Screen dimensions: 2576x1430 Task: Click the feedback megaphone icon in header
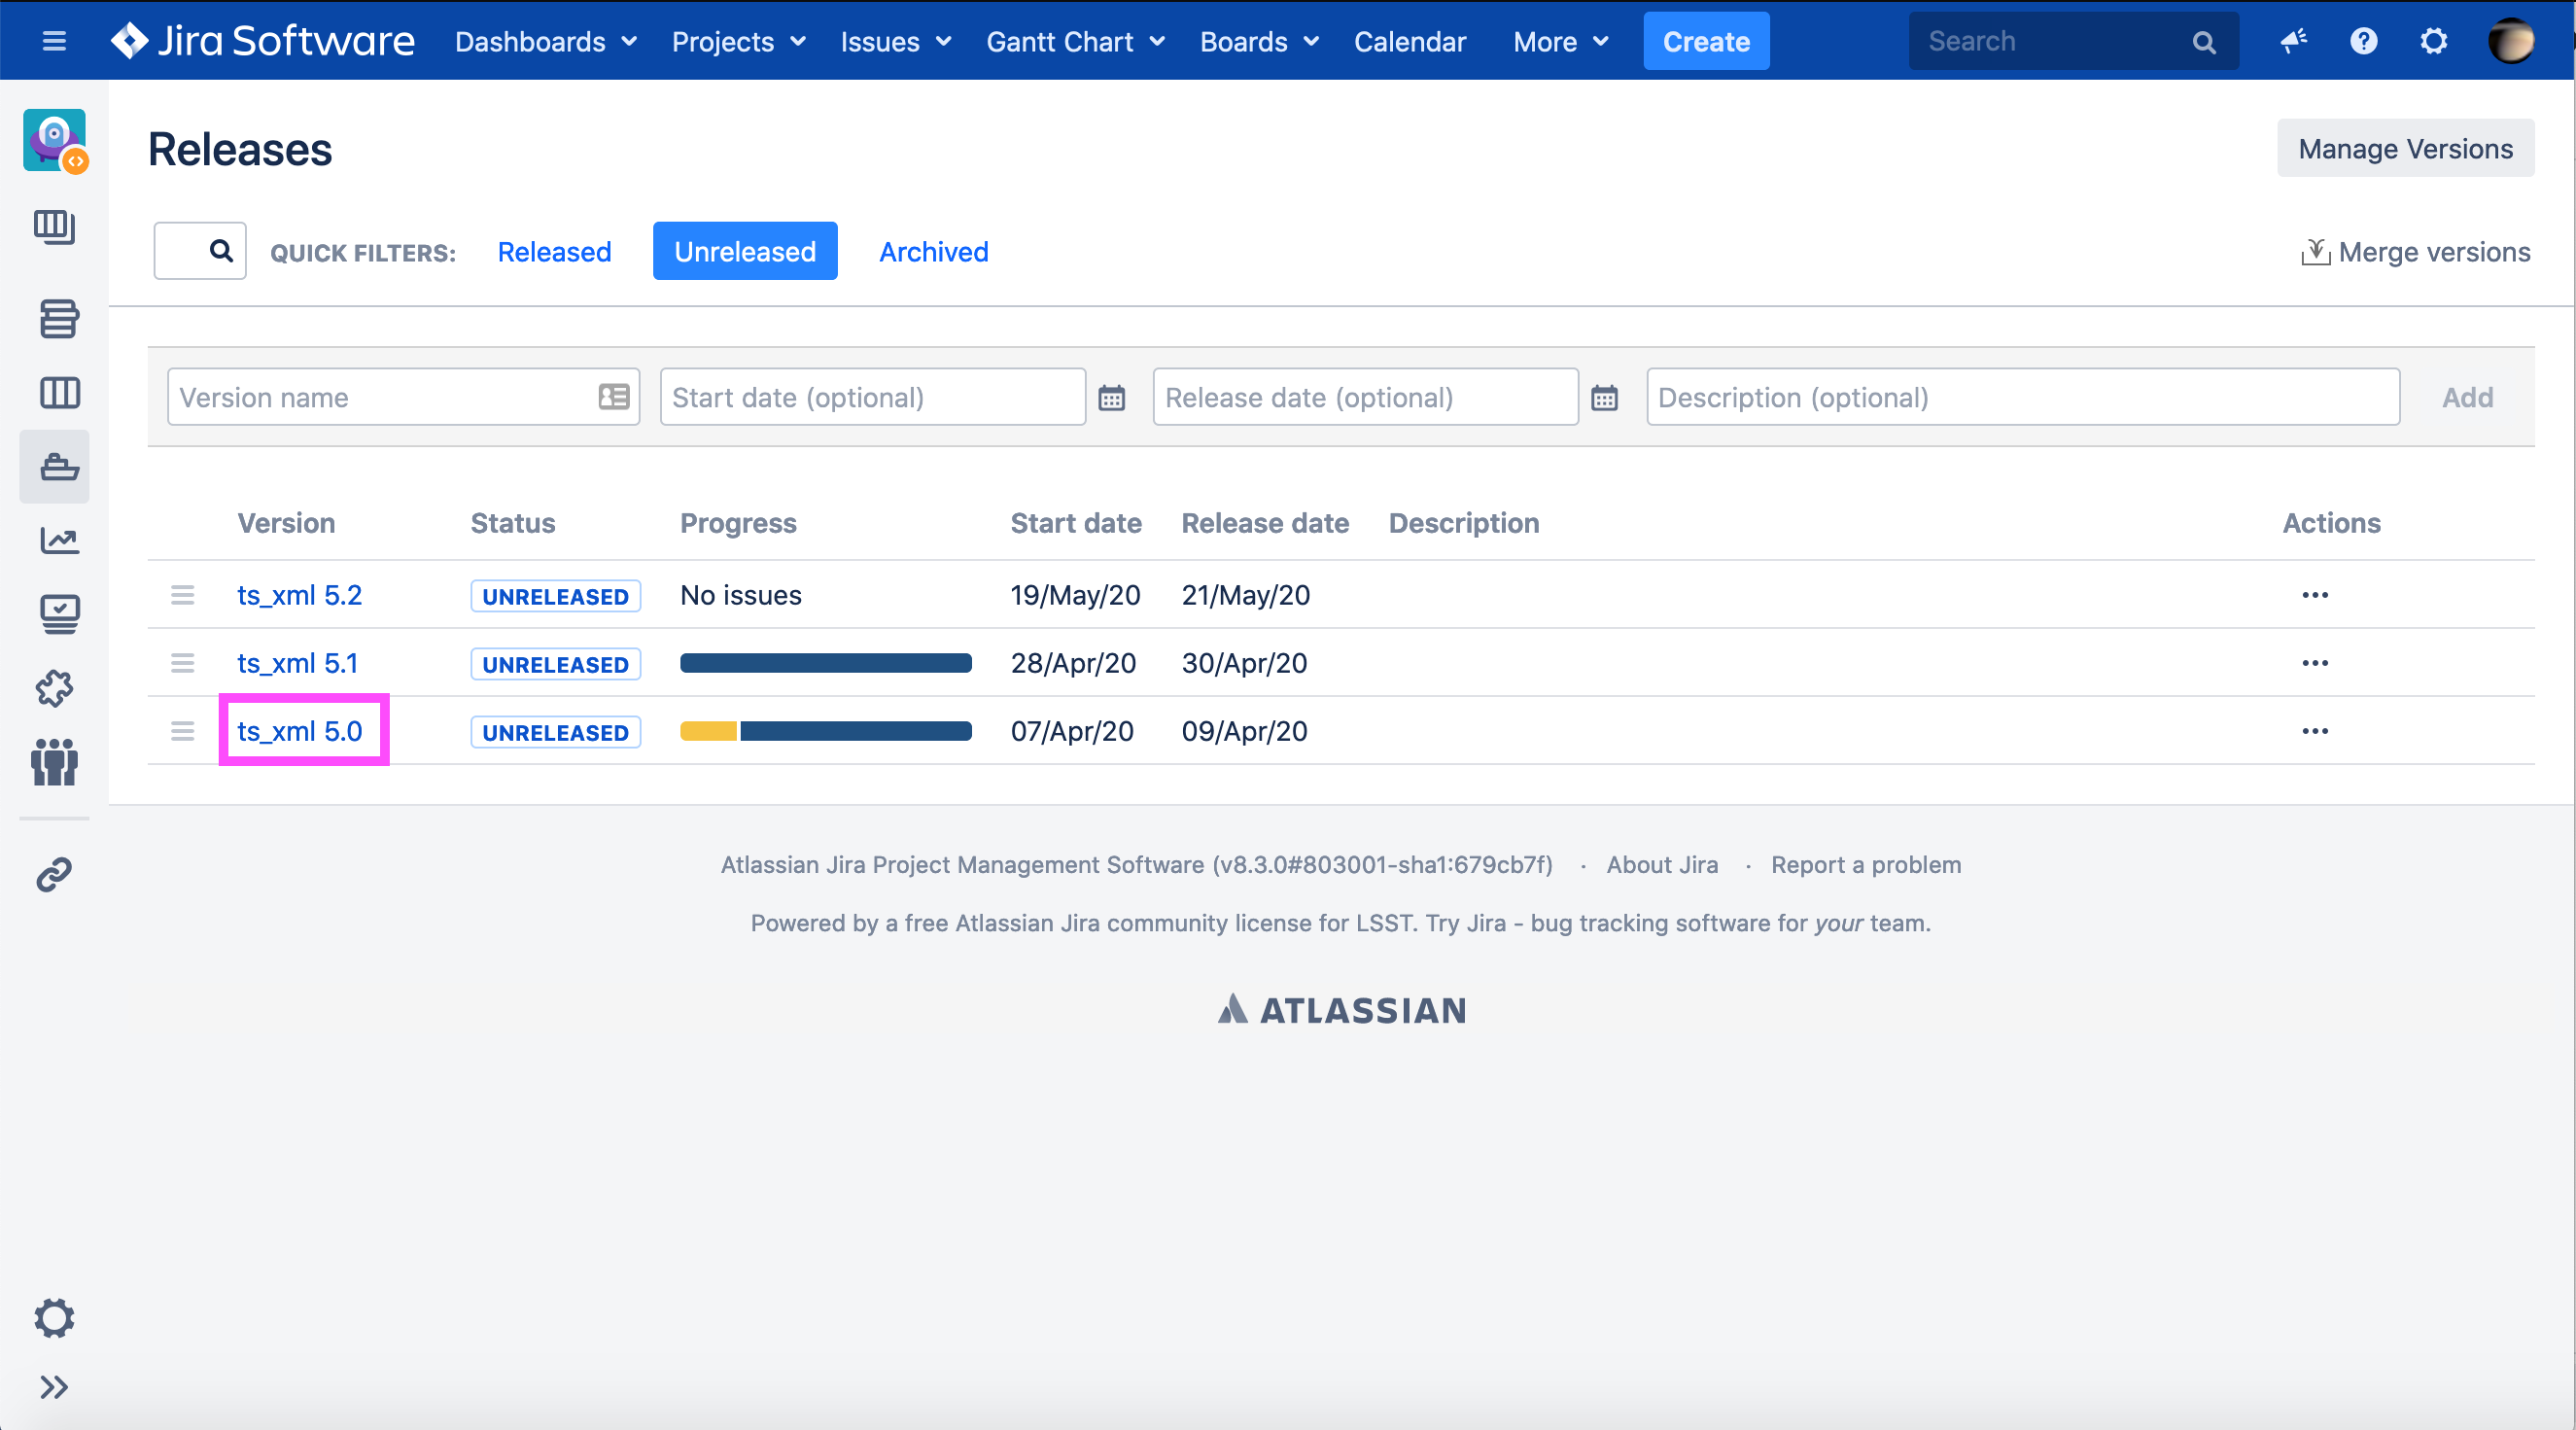click(x=2293, y=41)
